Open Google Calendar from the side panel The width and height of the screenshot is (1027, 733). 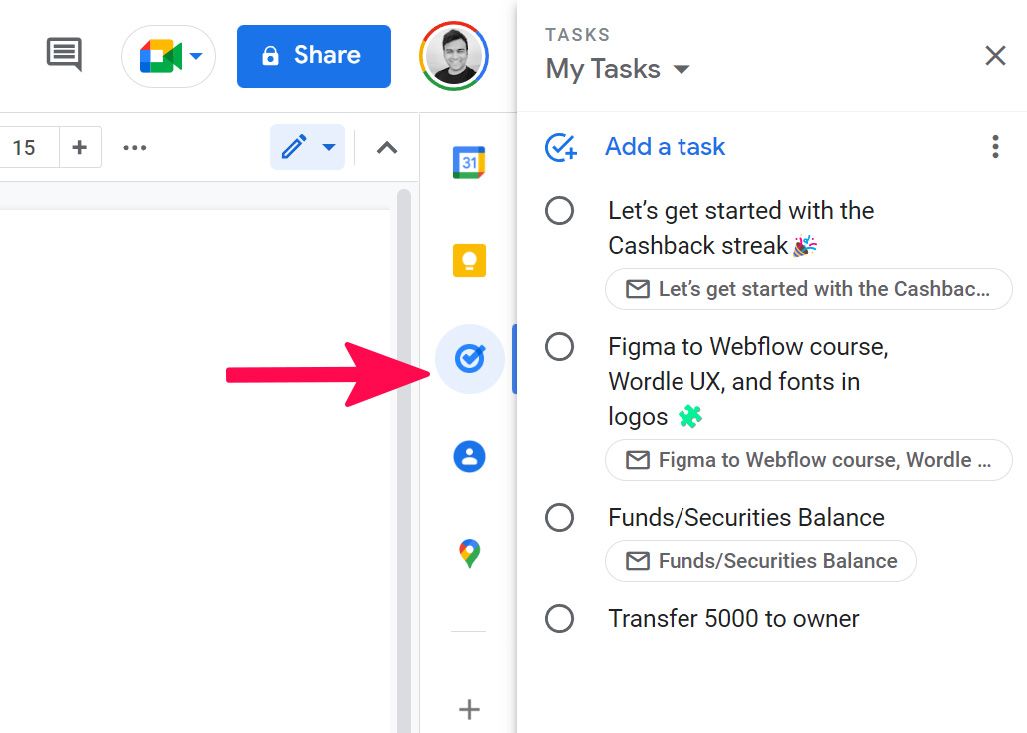(468, 161)
